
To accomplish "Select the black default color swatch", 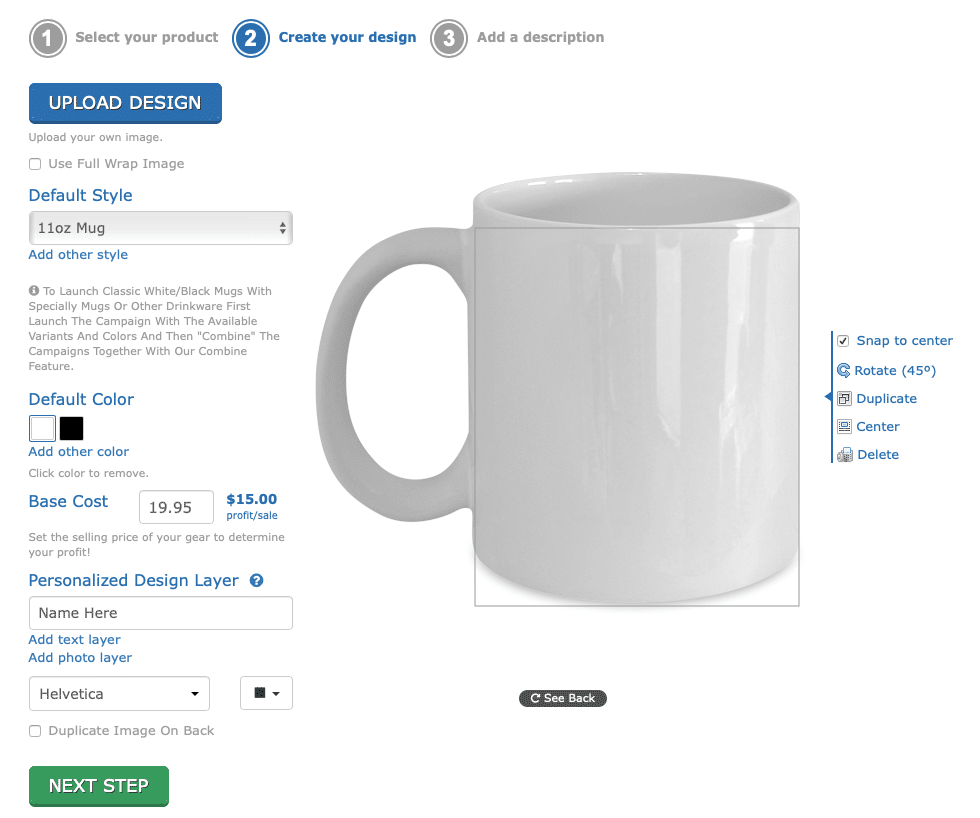I will (71, 429).
